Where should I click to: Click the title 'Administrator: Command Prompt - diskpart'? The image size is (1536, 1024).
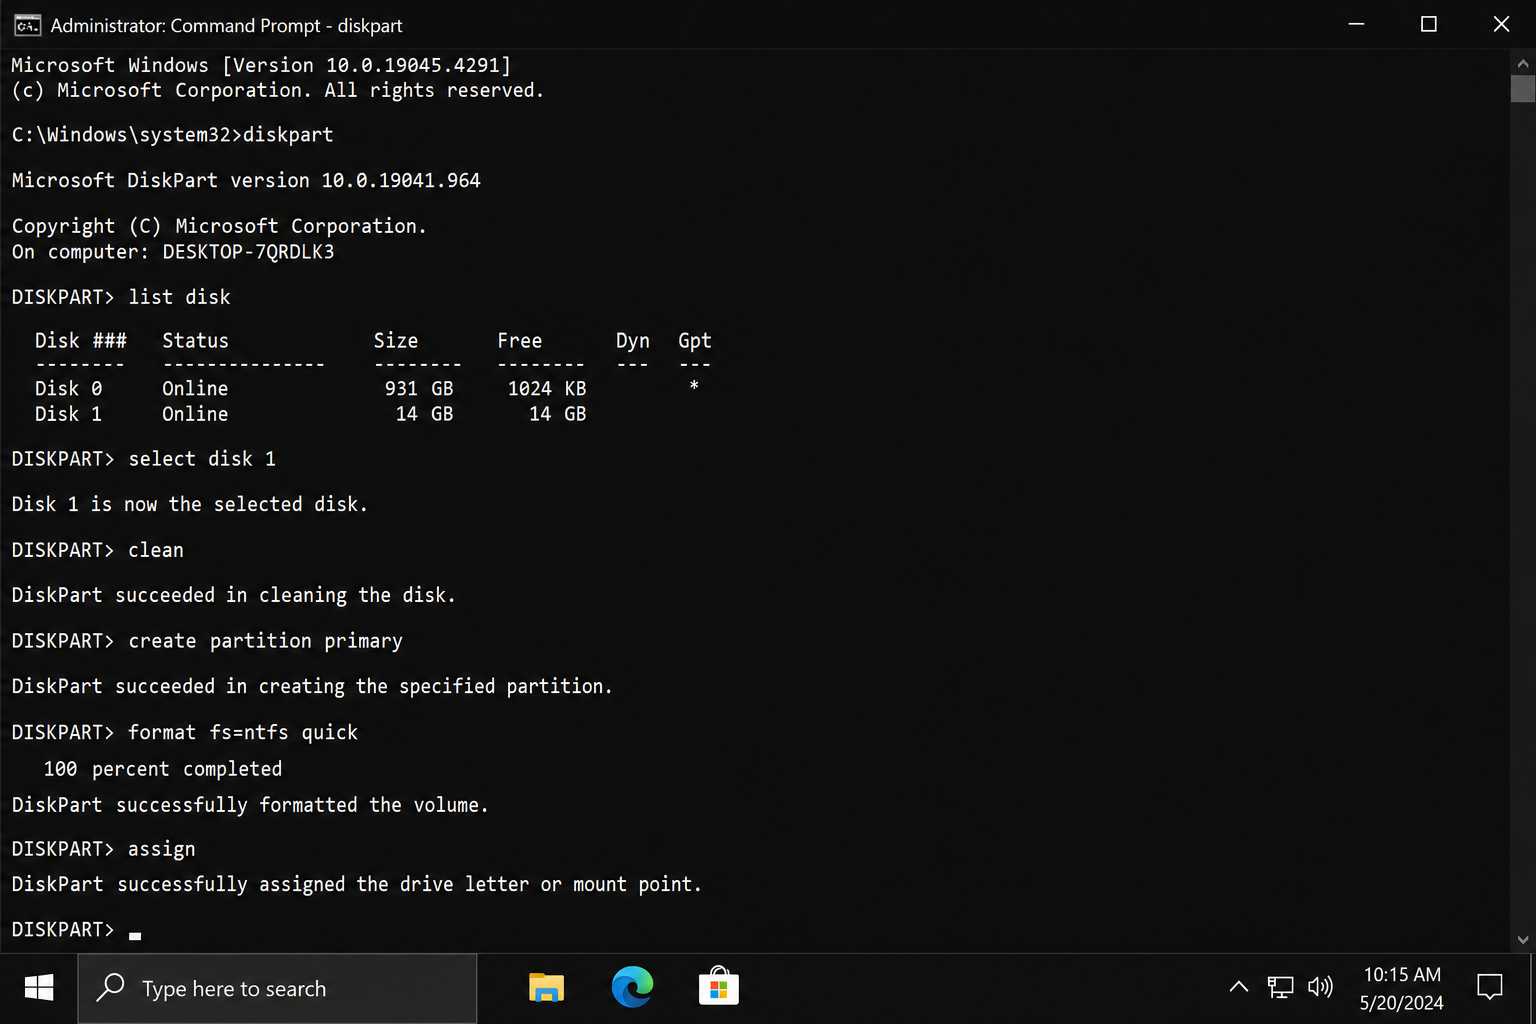[227, 25]
